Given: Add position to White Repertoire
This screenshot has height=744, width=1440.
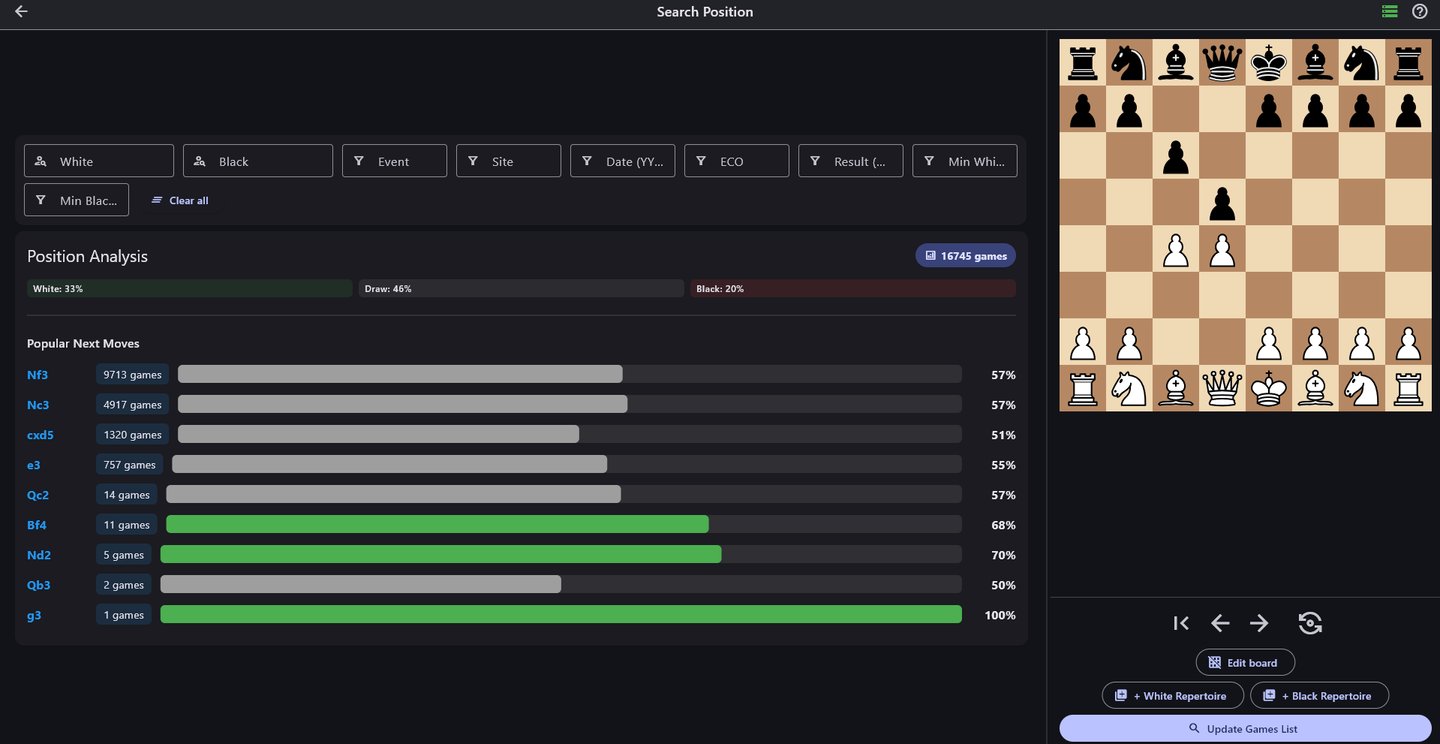Looking at the screenshot, I should [1173, 695].
